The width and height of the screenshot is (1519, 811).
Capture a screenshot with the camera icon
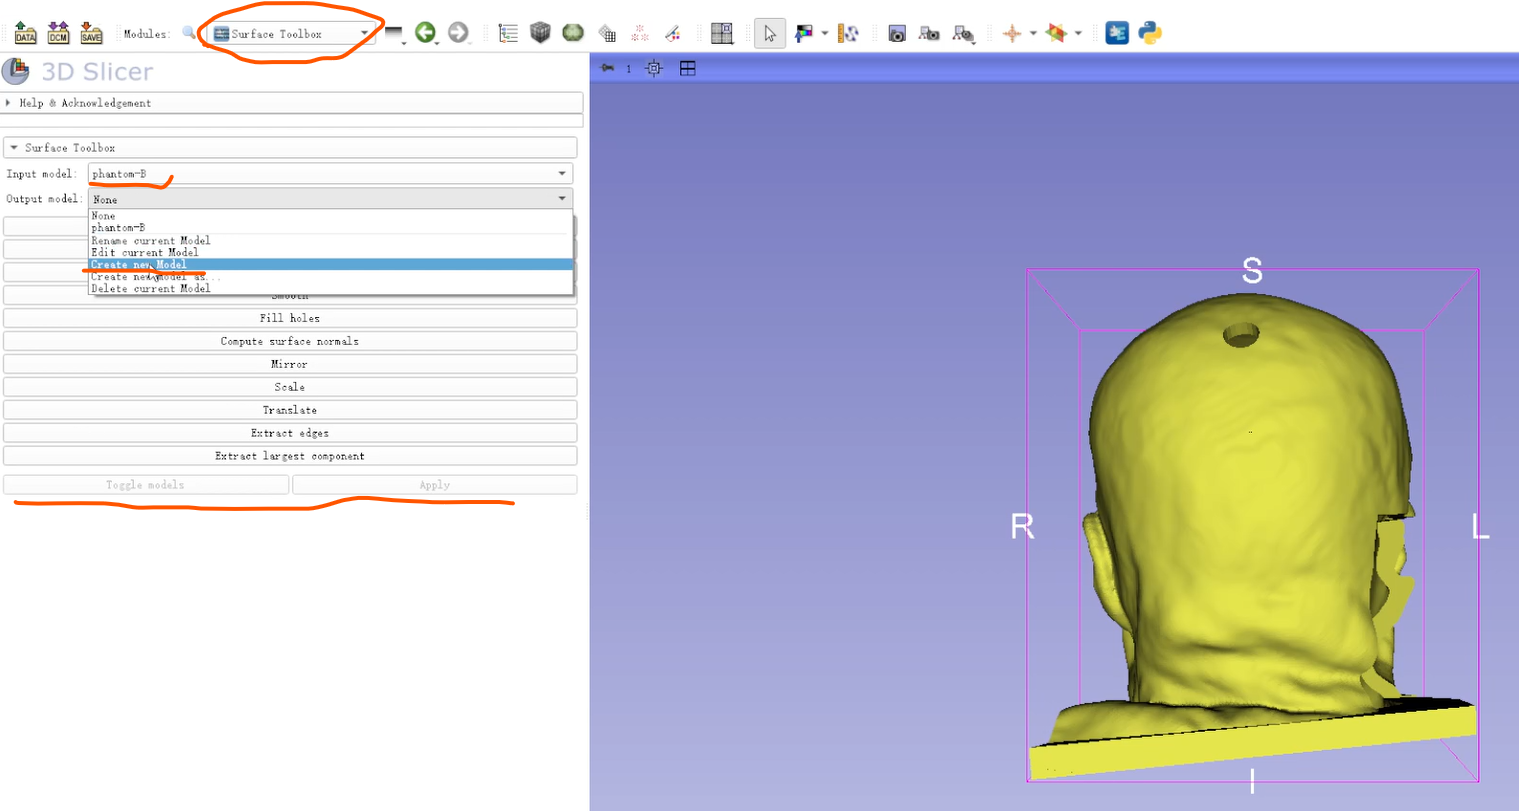(x=897, y=33)
